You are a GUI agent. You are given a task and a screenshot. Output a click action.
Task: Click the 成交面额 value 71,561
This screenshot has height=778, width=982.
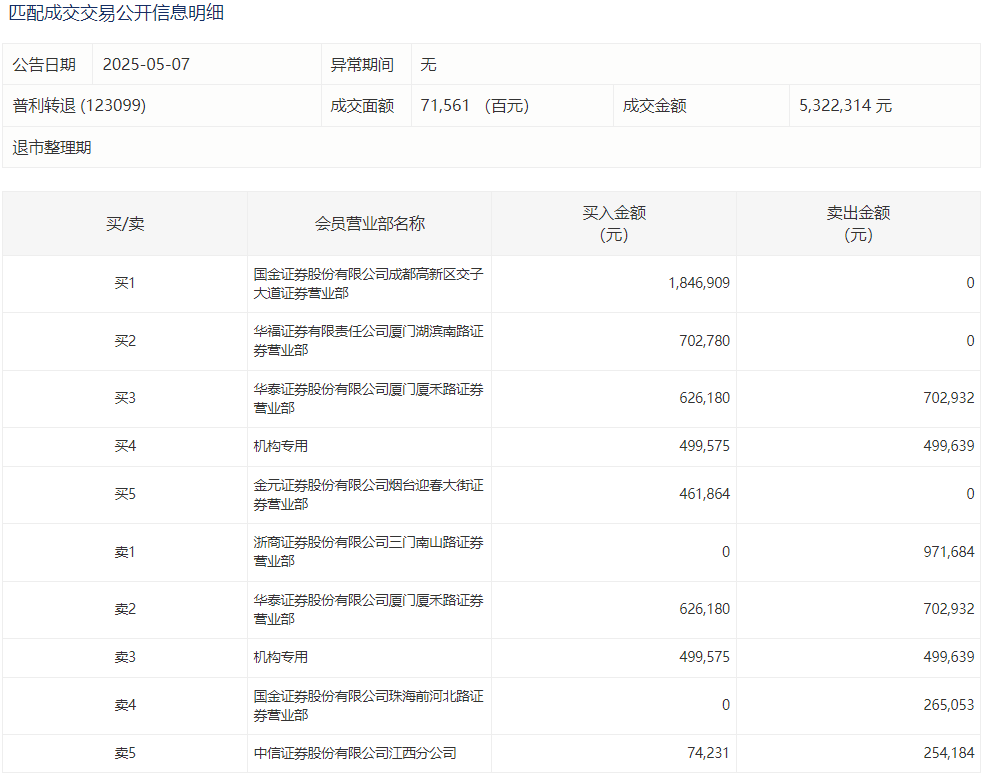pos(446,106)
